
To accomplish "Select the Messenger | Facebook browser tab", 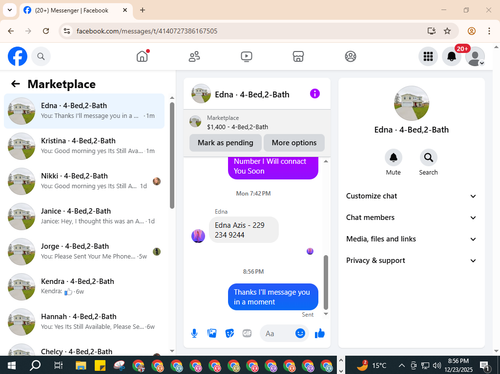I will pos(76,10).
